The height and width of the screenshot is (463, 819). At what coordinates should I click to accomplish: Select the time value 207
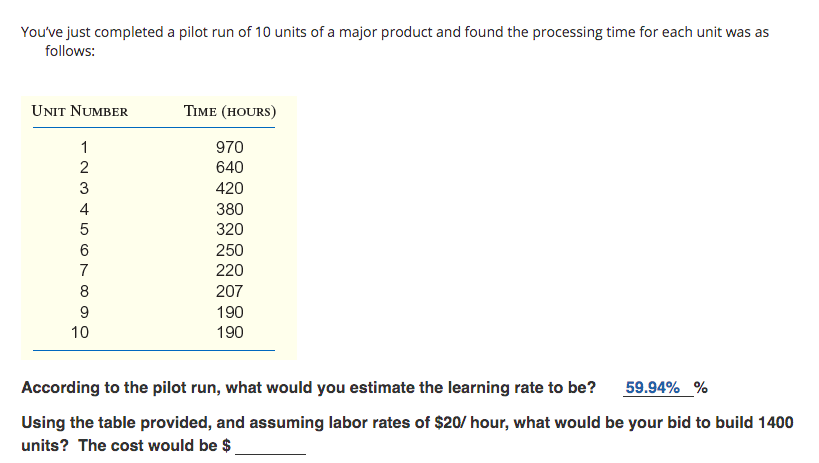pyautogui.click(x=230, y=291)
